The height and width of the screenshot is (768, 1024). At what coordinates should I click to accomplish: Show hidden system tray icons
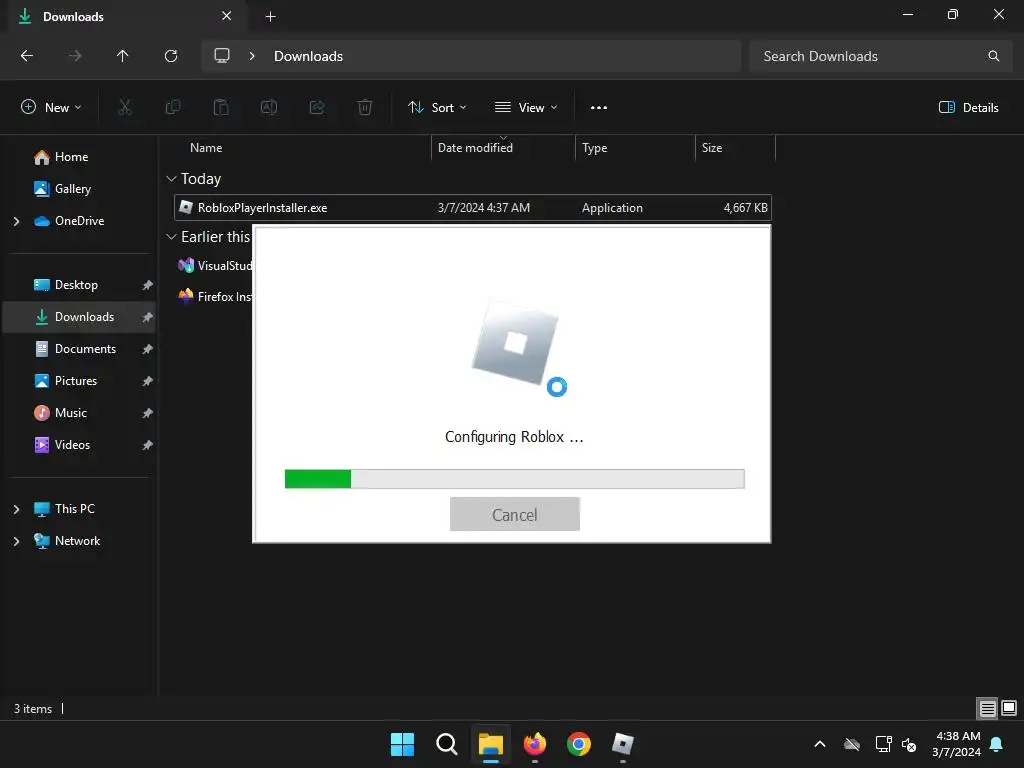[x=820, y=744]
